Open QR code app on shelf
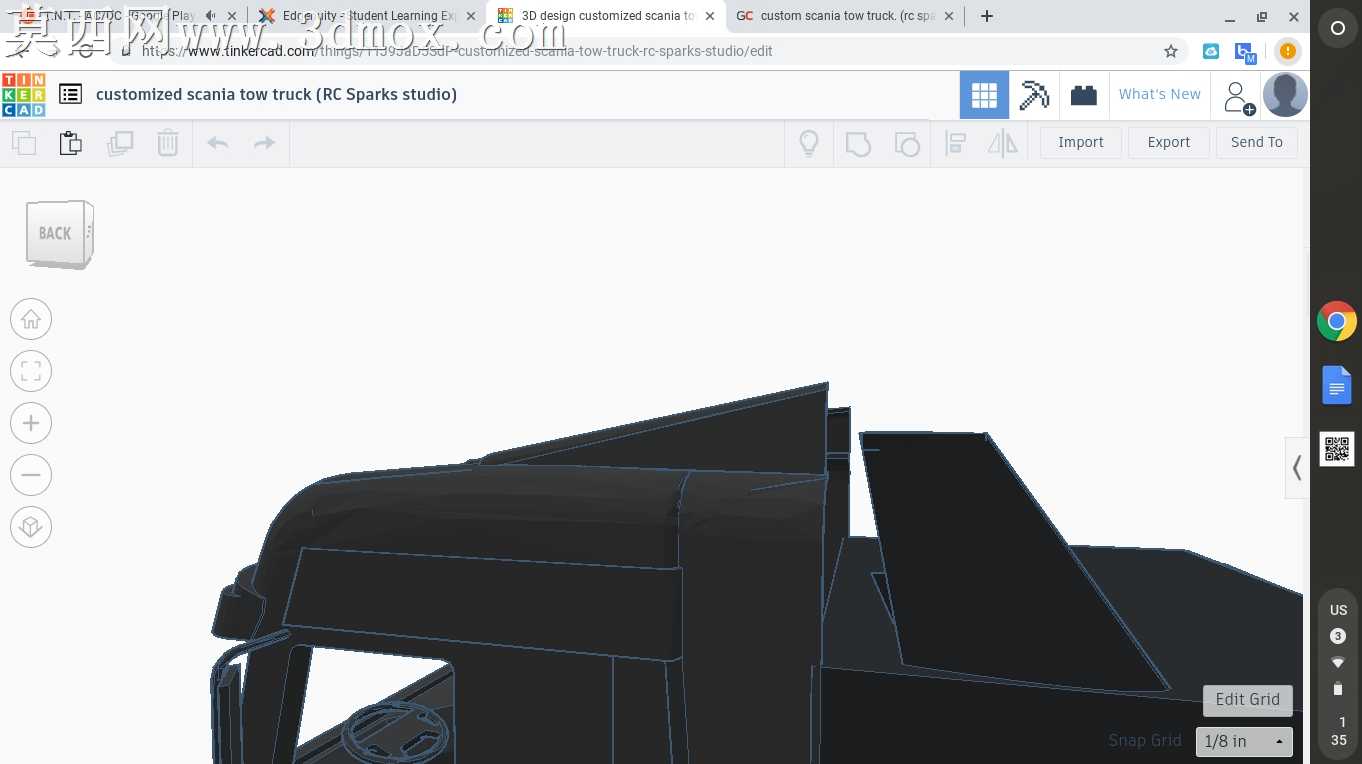Image resolution: width=1362 pixels, height=764 pixels. coord(1337,449)
